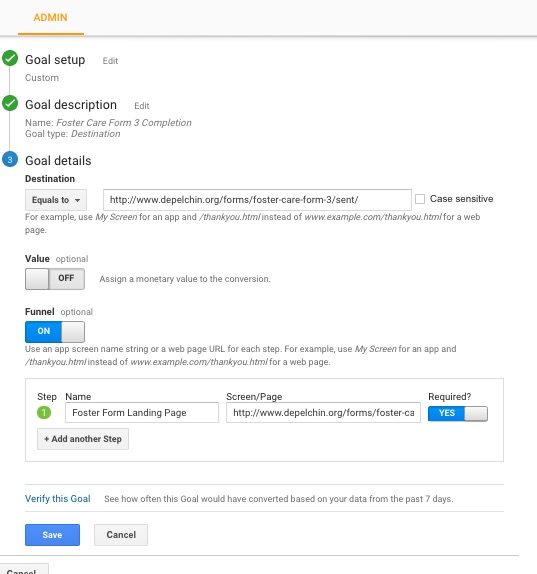This screenshot has width=537, height=574.
Task: Click the Goal description green checkmark icon
Action: point(10,103)
